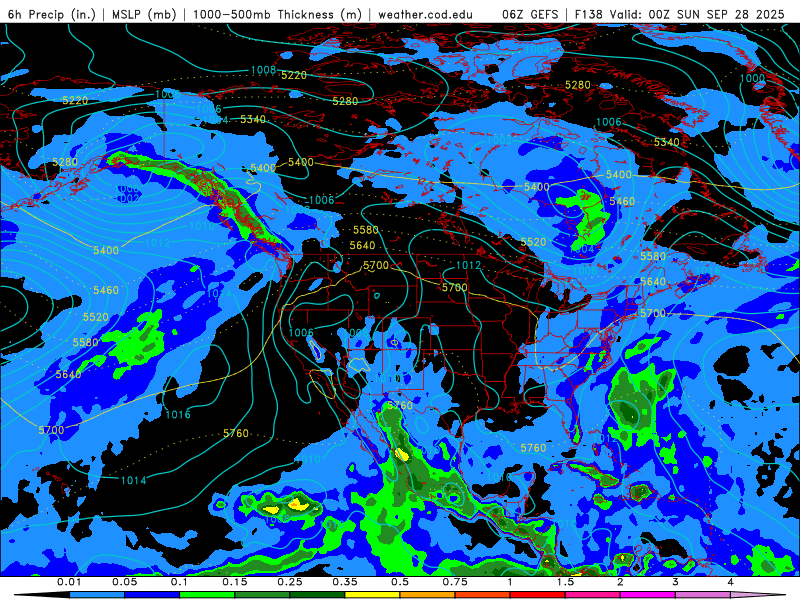Click the '0.35' legend value

pos(345,582)
